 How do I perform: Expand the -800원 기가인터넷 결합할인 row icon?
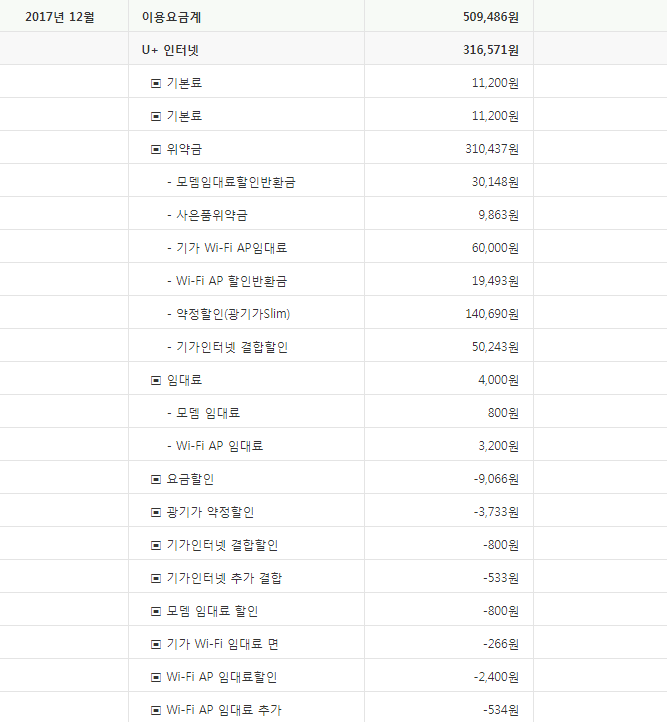(x=155, y=545)
